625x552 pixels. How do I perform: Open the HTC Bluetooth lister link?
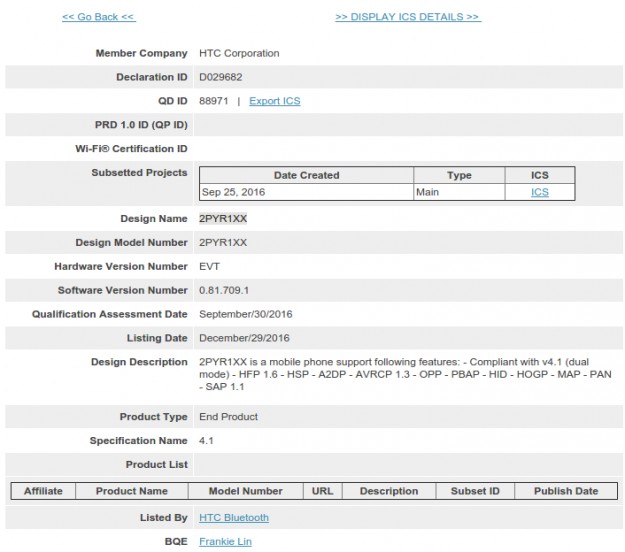click(x=233, y=518)
